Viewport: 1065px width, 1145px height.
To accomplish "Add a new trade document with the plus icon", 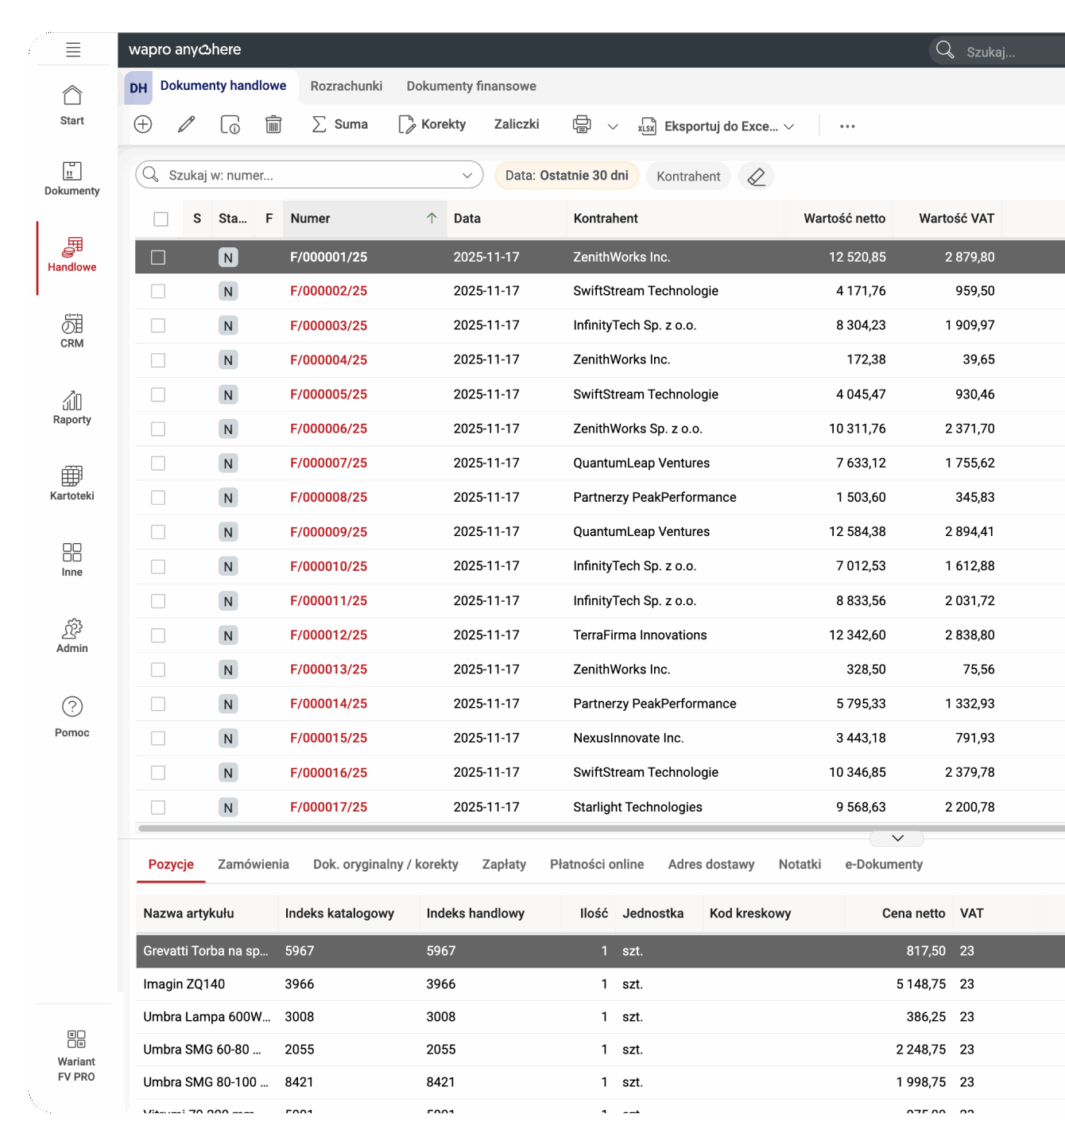I will point(142,124).
